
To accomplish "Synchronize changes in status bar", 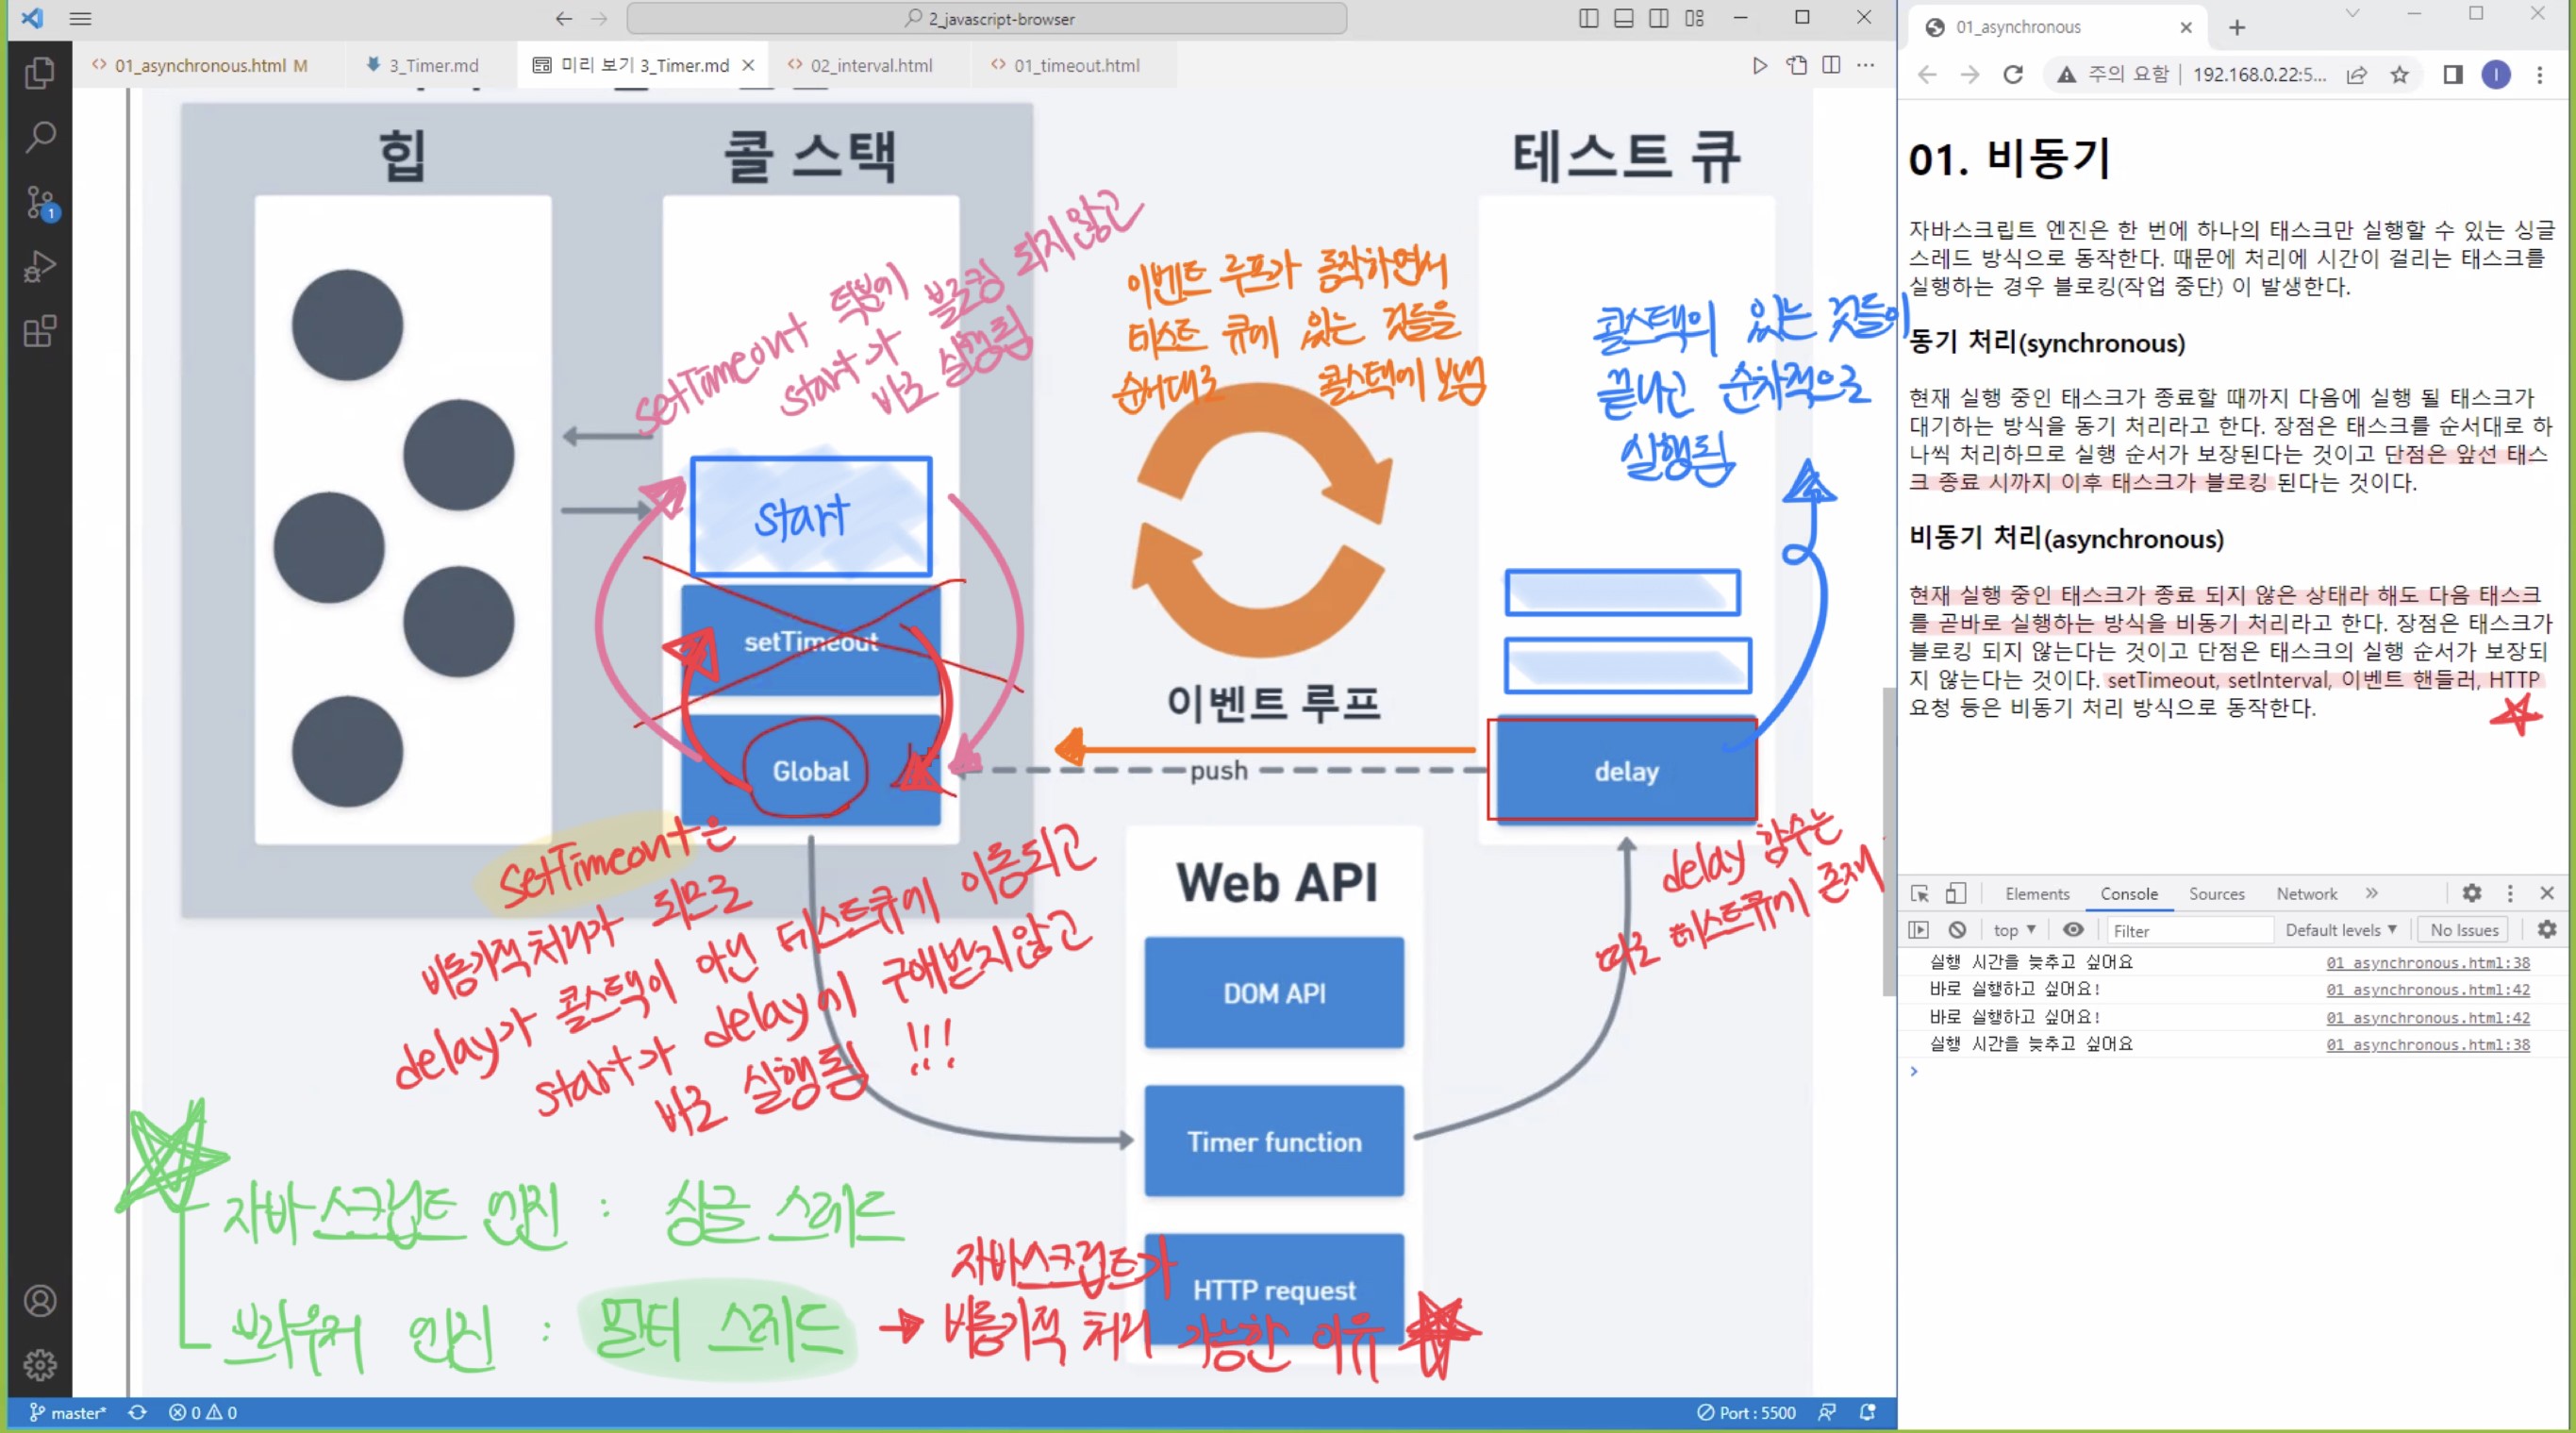I will pos(138,1412).
